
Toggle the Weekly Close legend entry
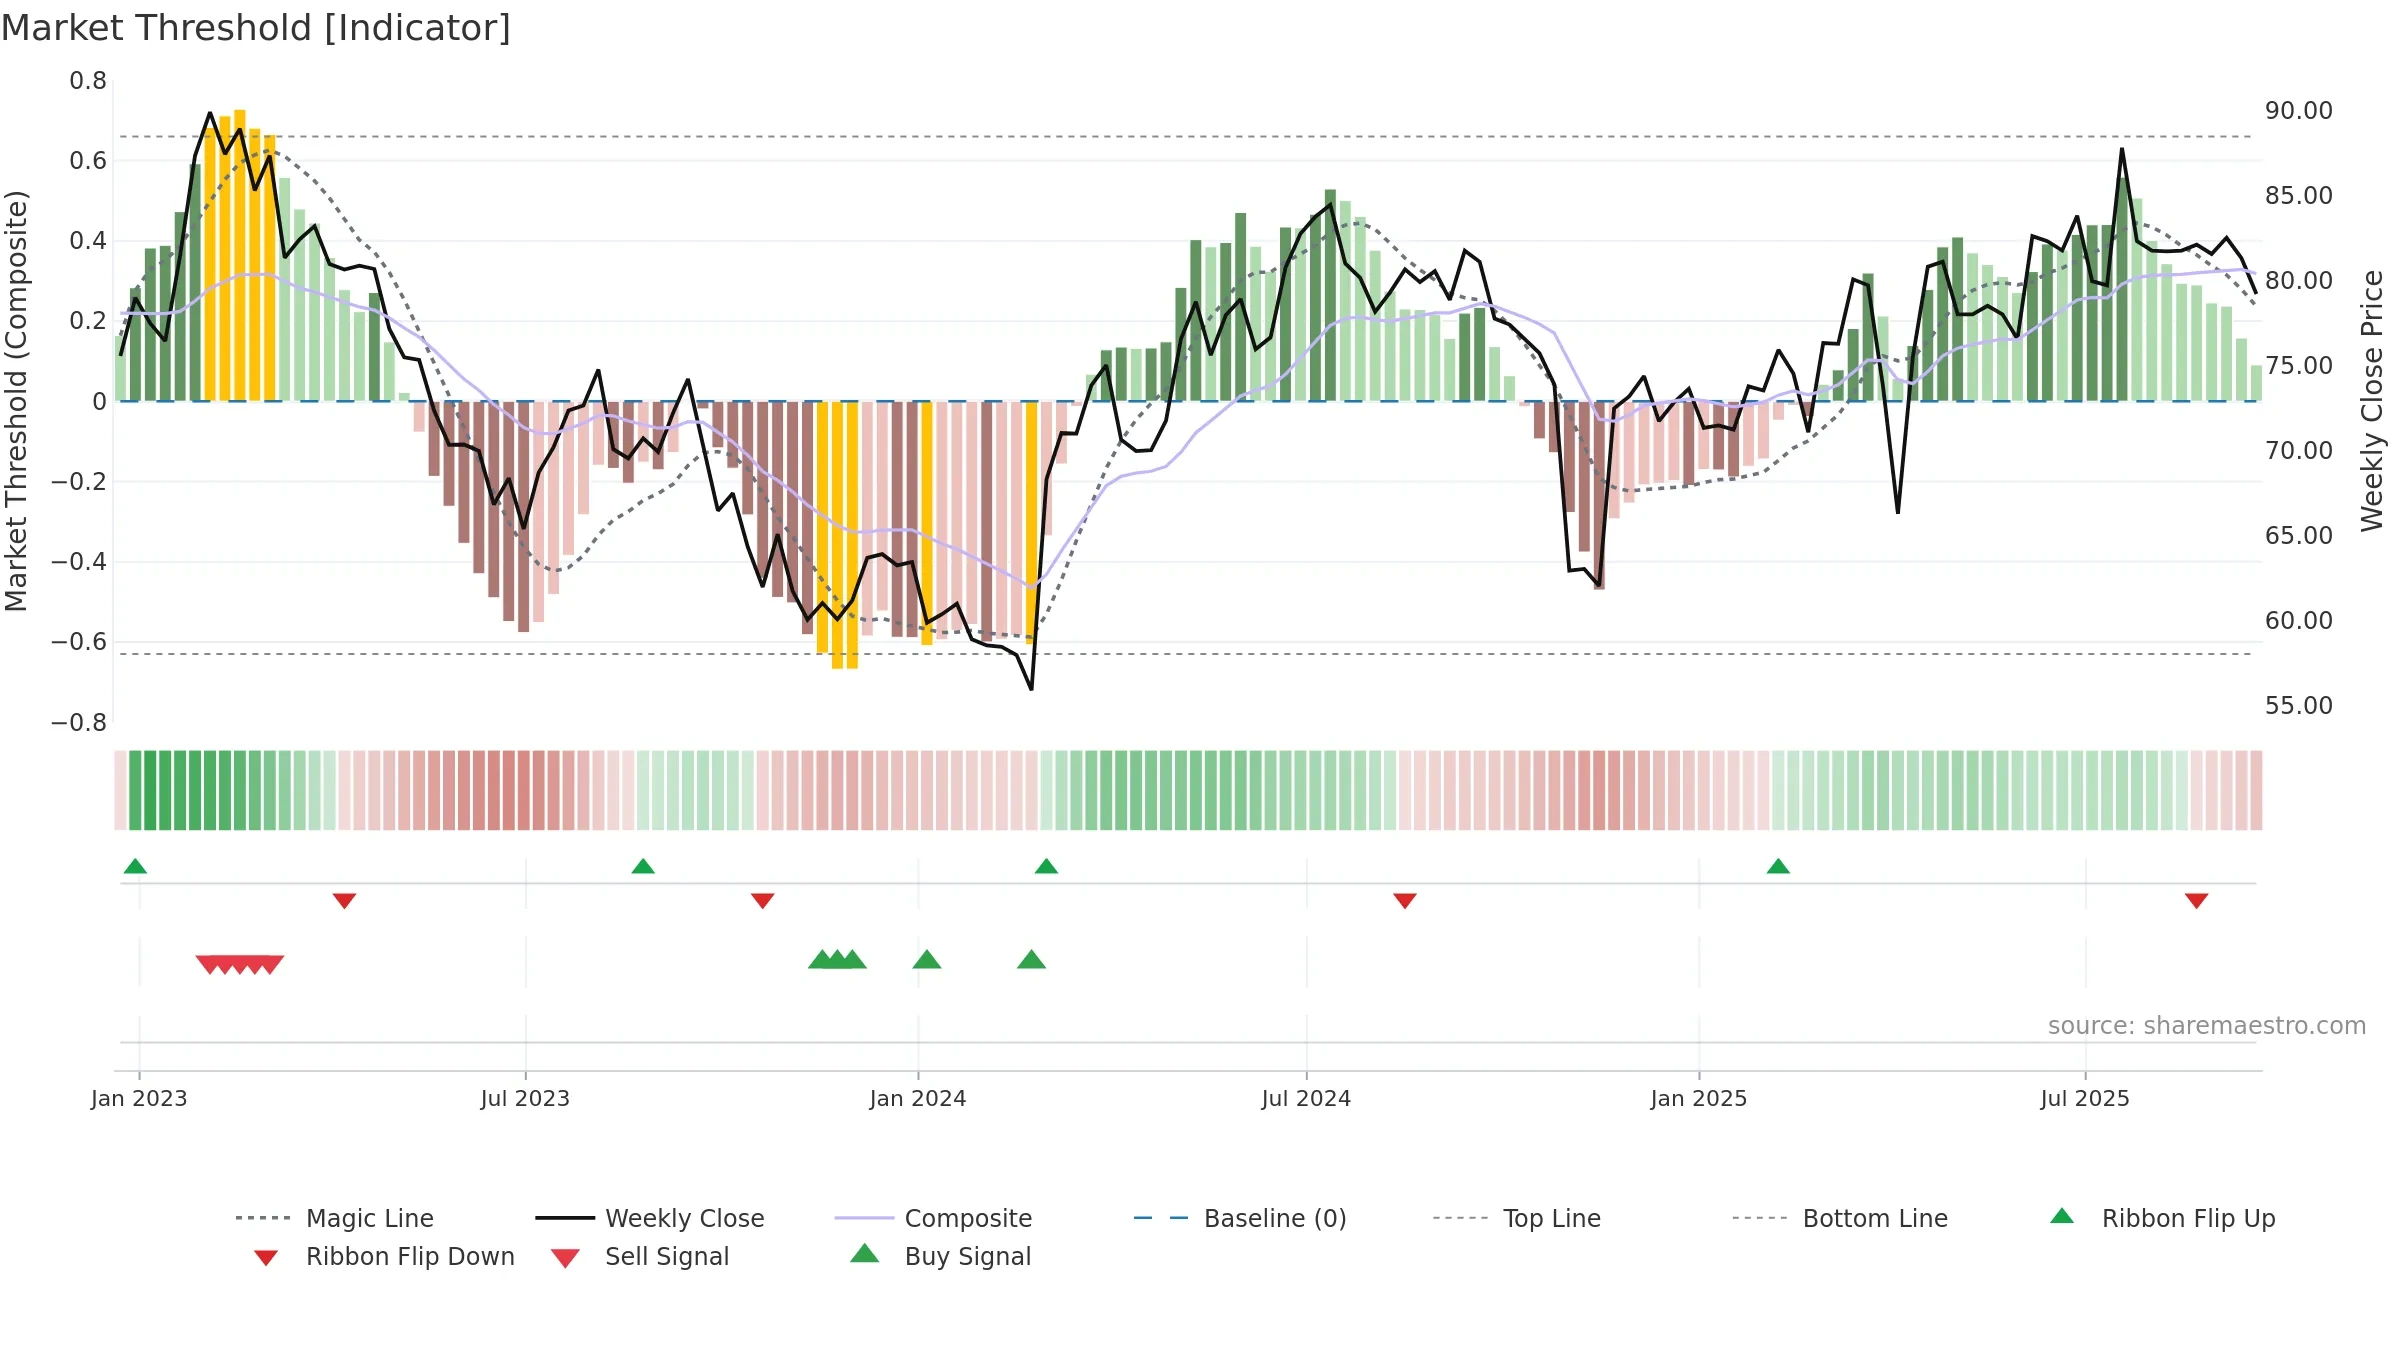pyautogui.click(x=649, y=1218)
